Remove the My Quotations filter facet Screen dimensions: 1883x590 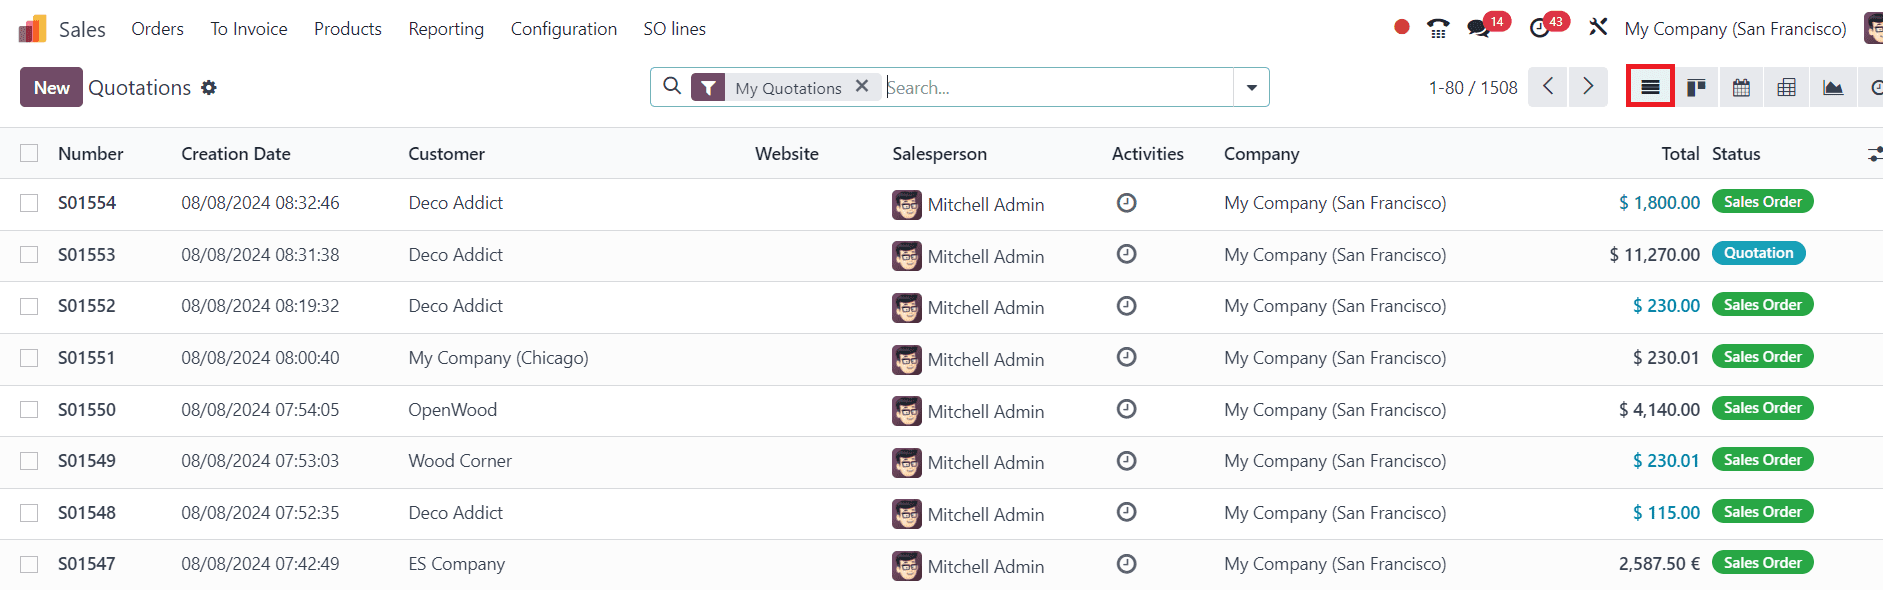(x=862, y=87)
